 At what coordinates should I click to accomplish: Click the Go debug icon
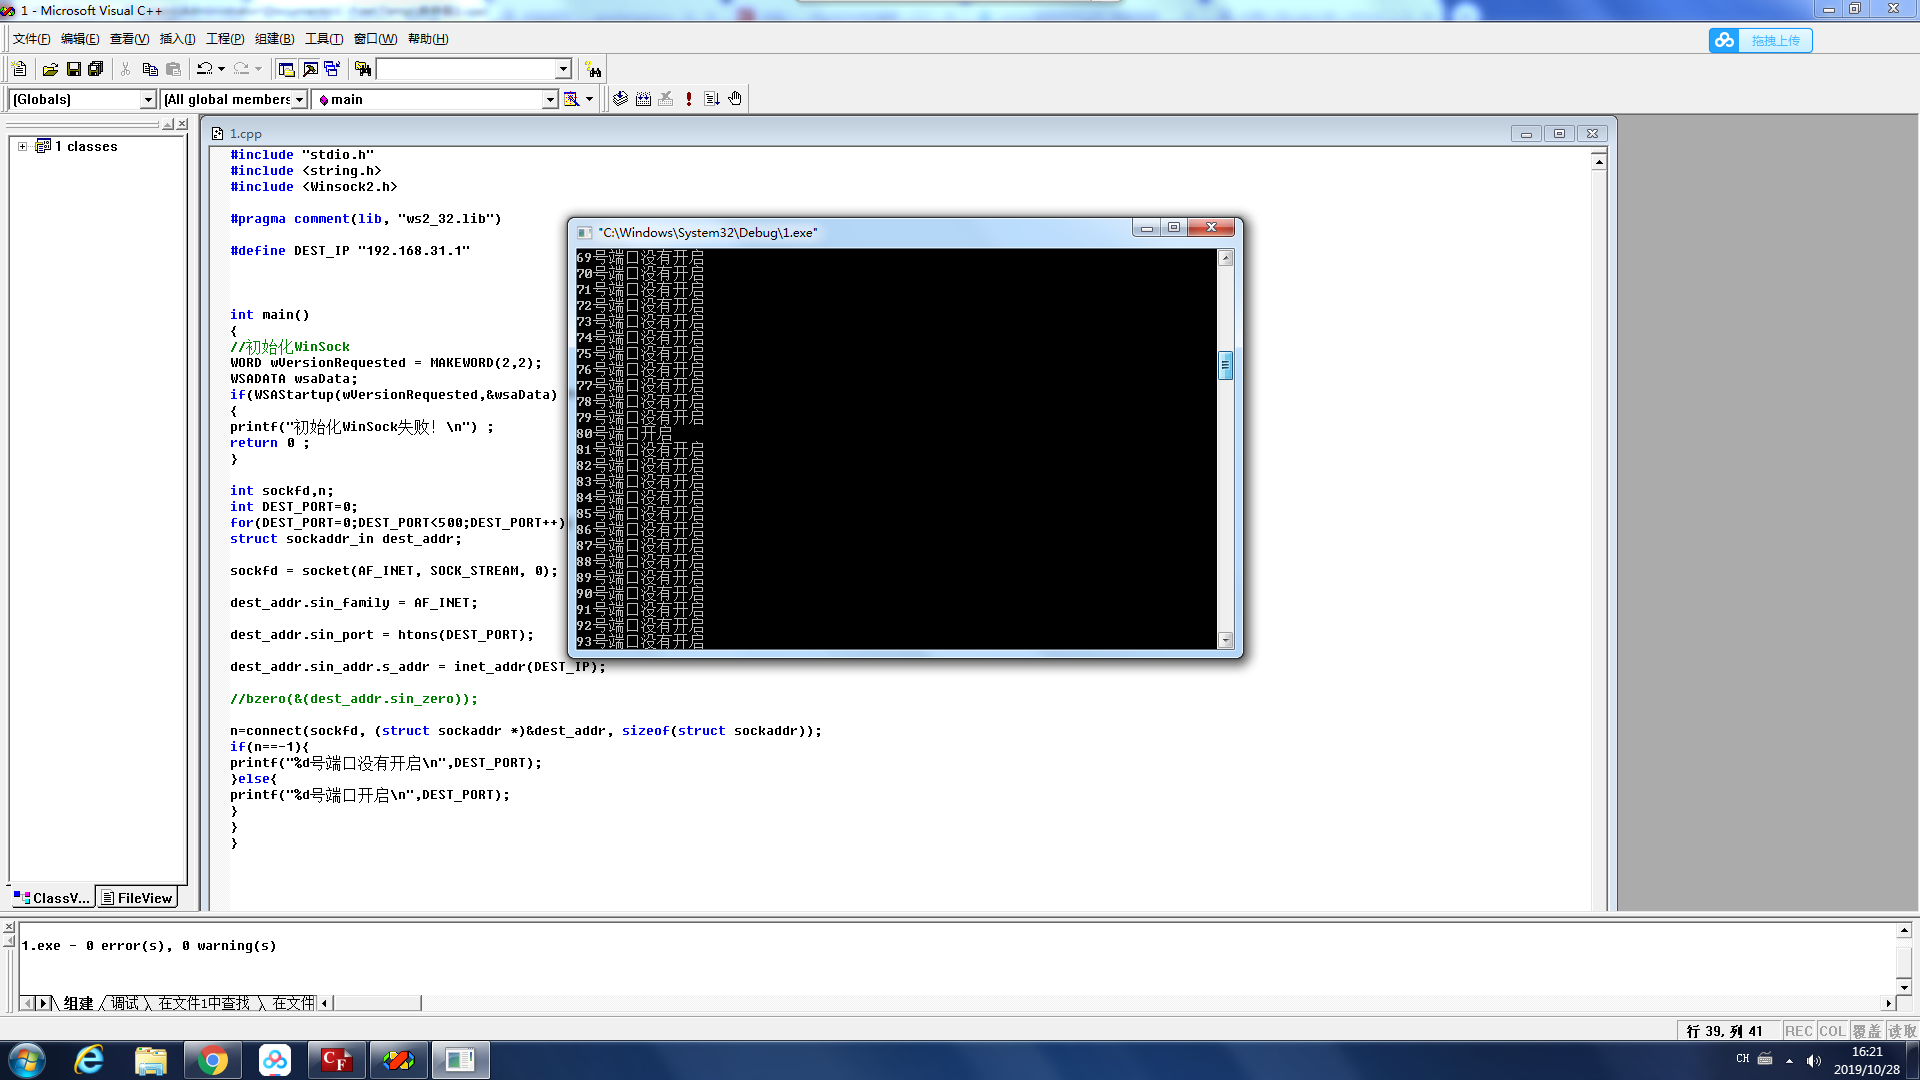(712, 99)
